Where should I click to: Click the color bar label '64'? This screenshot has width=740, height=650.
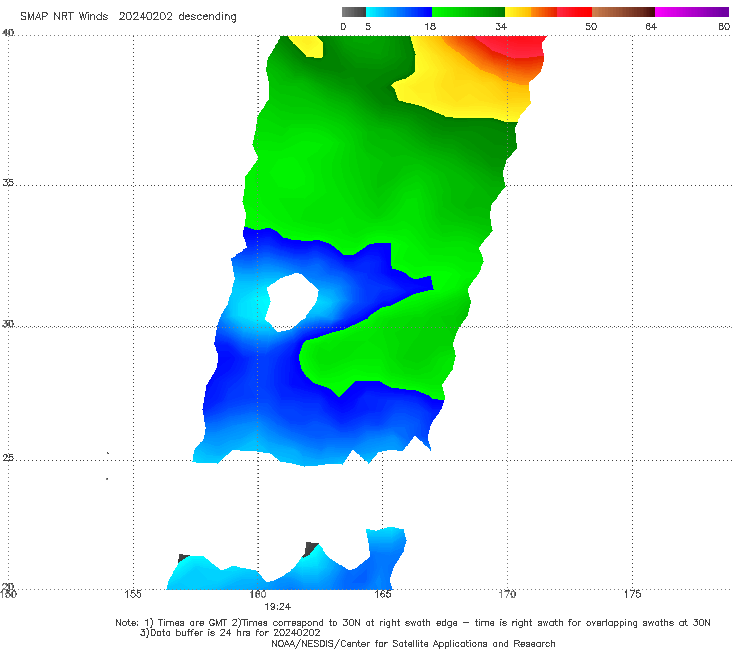651,26
